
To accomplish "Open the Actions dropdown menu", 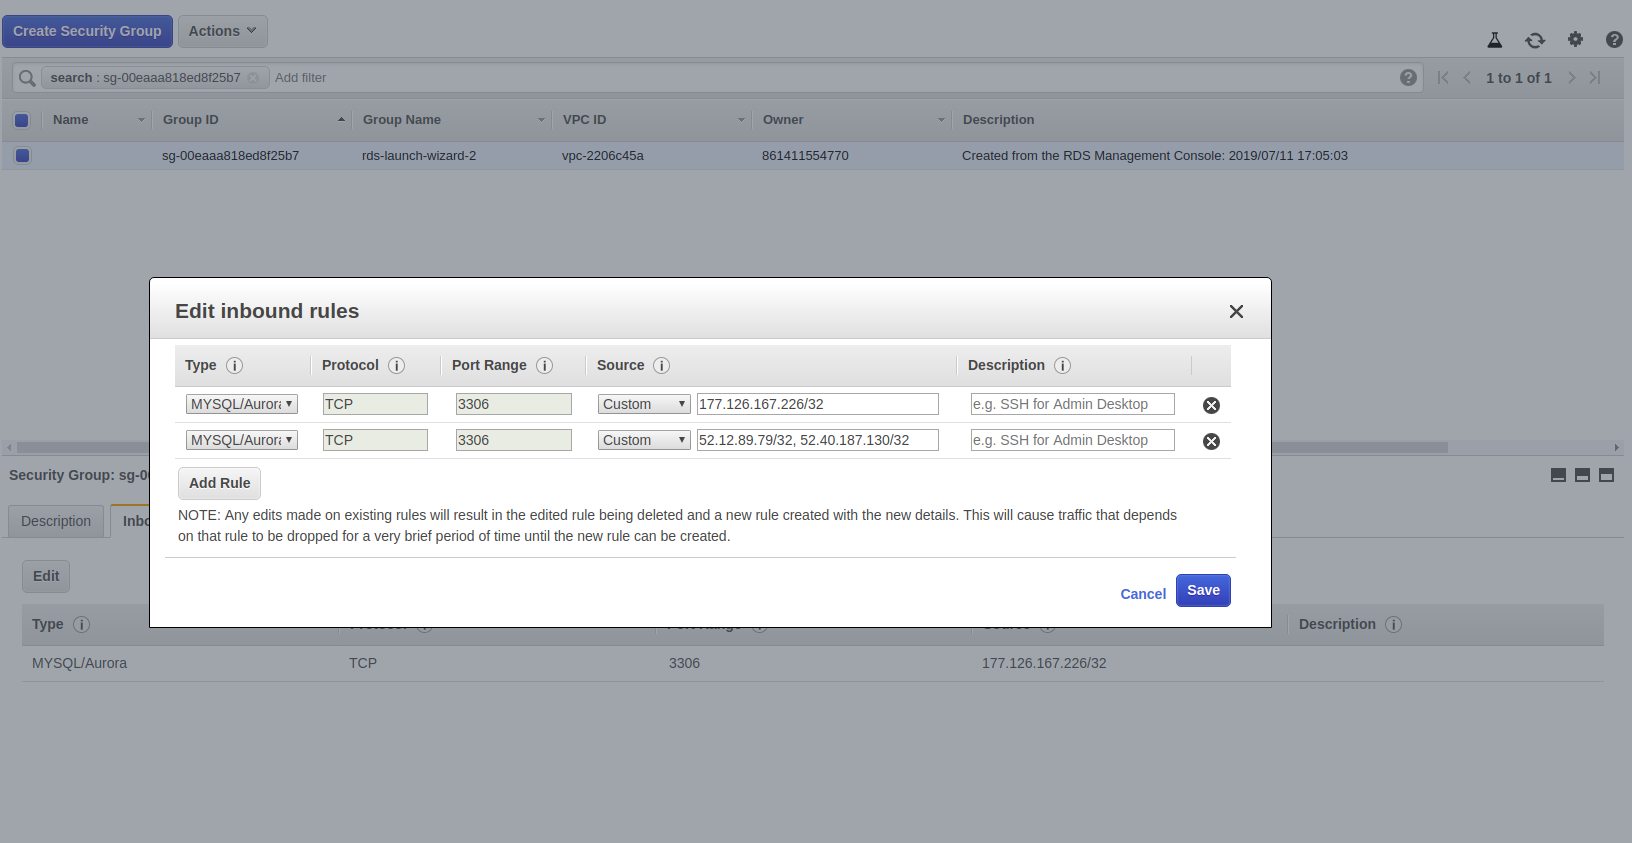I will [223, 31].
